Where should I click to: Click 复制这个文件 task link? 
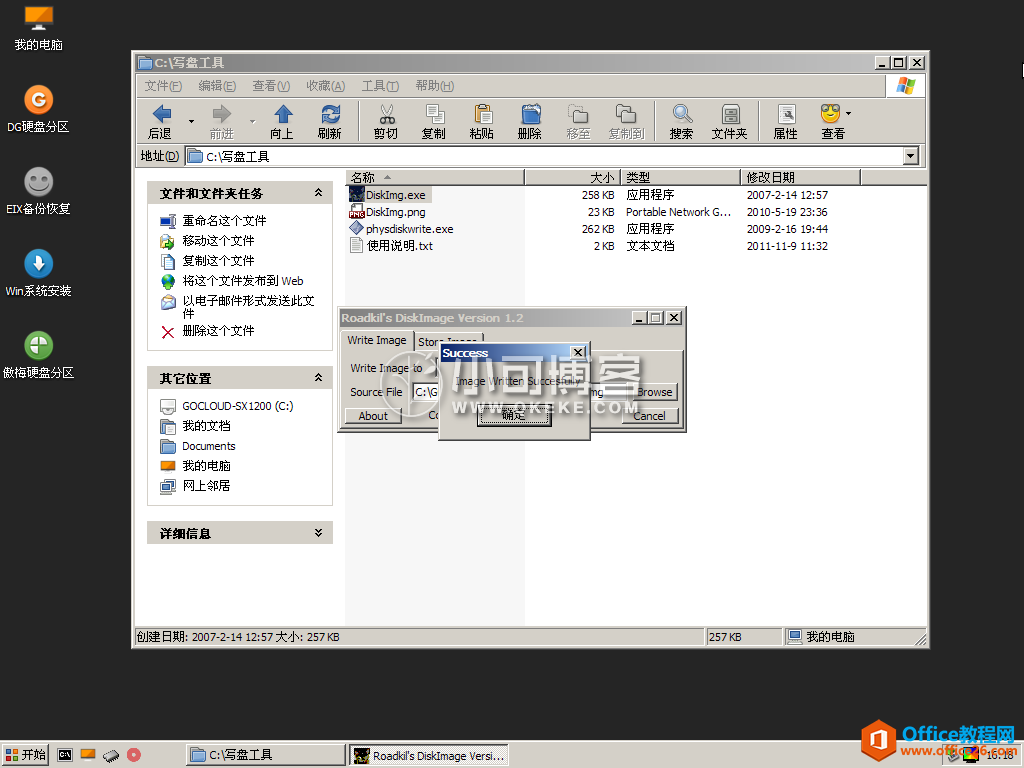218,261
